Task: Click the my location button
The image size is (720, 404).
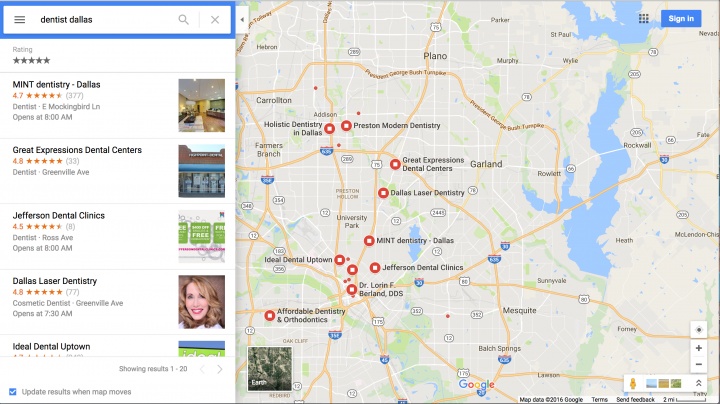Action: [698, 330]
